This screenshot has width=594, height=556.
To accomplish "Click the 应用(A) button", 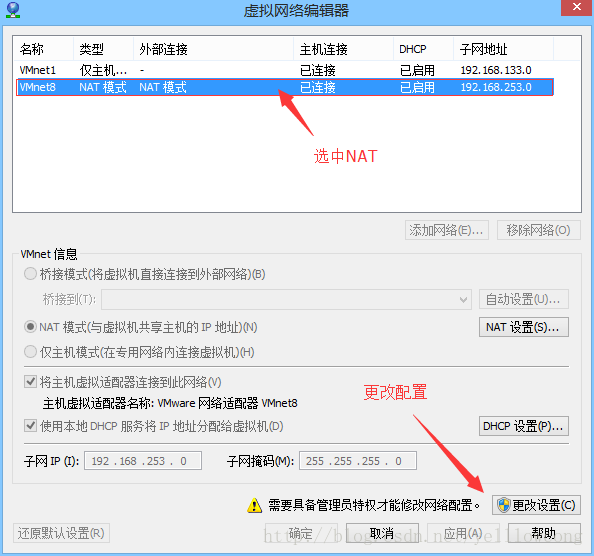I will [463, 533].
